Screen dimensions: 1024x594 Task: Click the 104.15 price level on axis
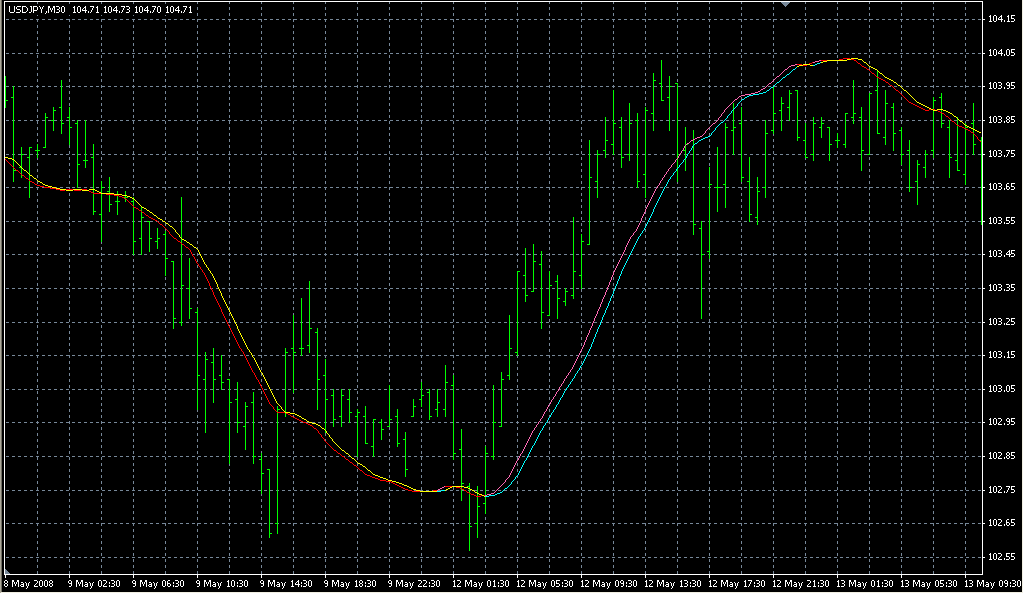[x=1002, y=19]
